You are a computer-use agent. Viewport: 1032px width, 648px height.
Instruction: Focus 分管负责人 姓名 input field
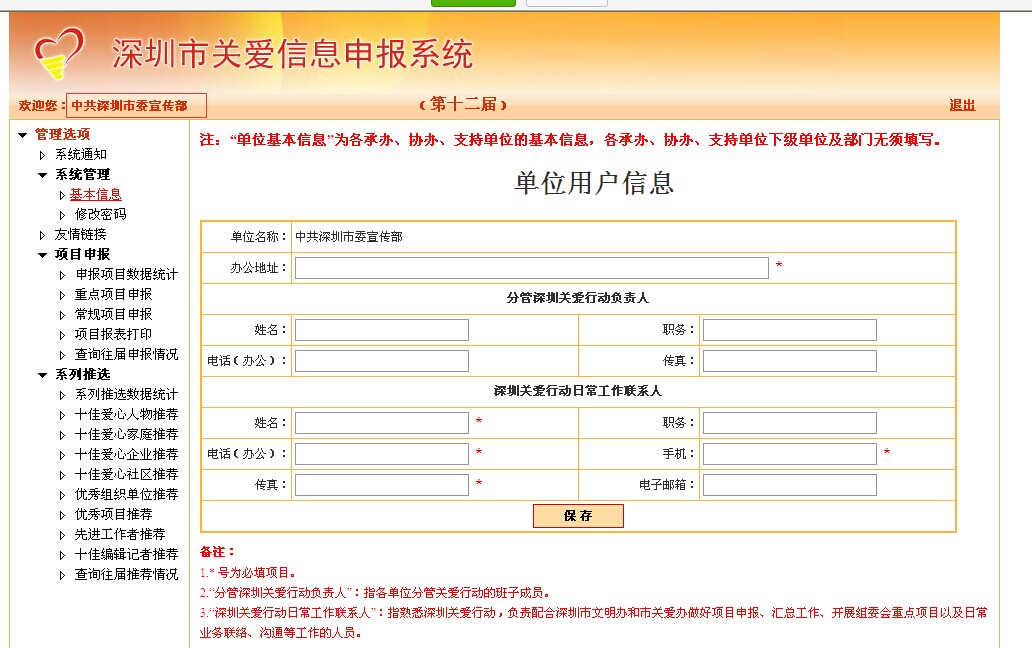point(382,330)
